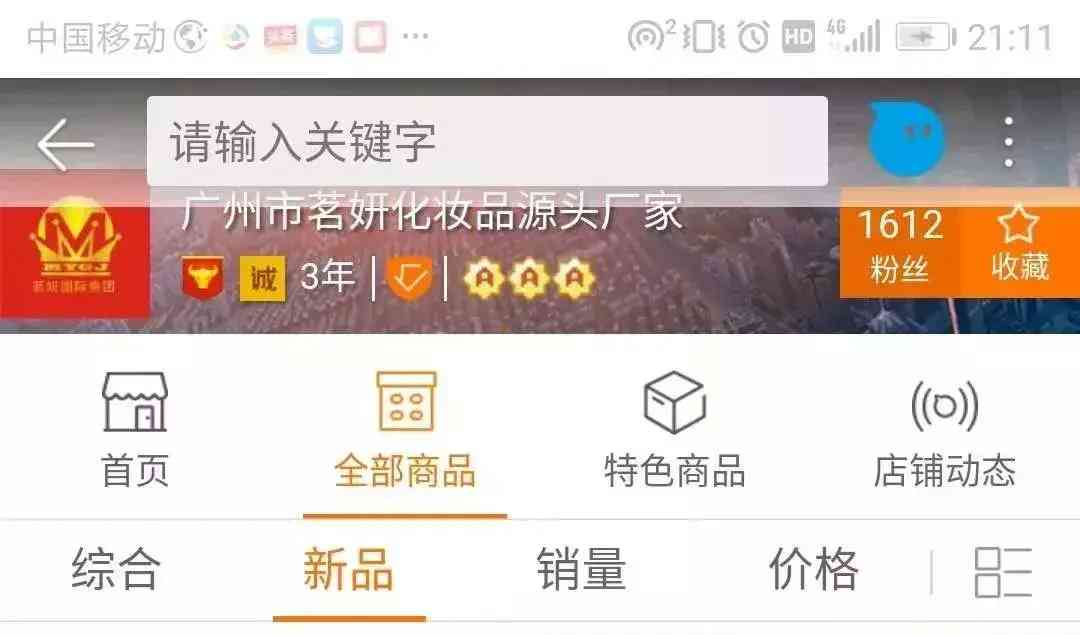The height and width of the screenshot is (635, 1080).
Task: Tap the AAA rating medals
Action: click(x=529, y=278)
